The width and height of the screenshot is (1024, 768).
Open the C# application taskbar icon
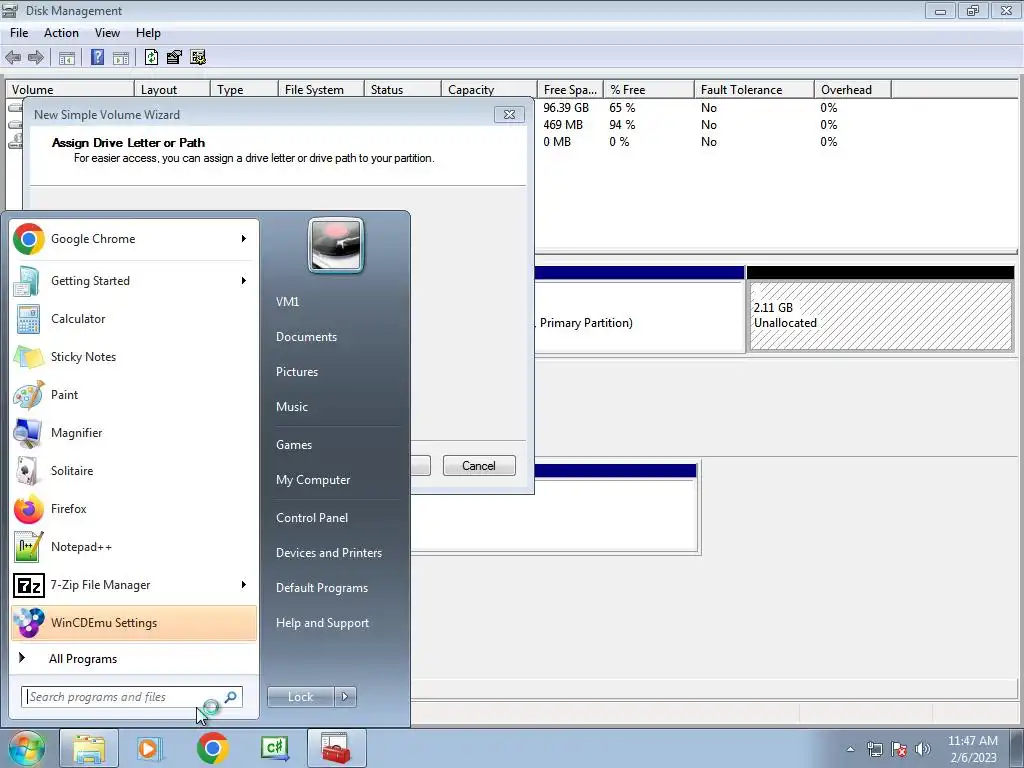274,748
